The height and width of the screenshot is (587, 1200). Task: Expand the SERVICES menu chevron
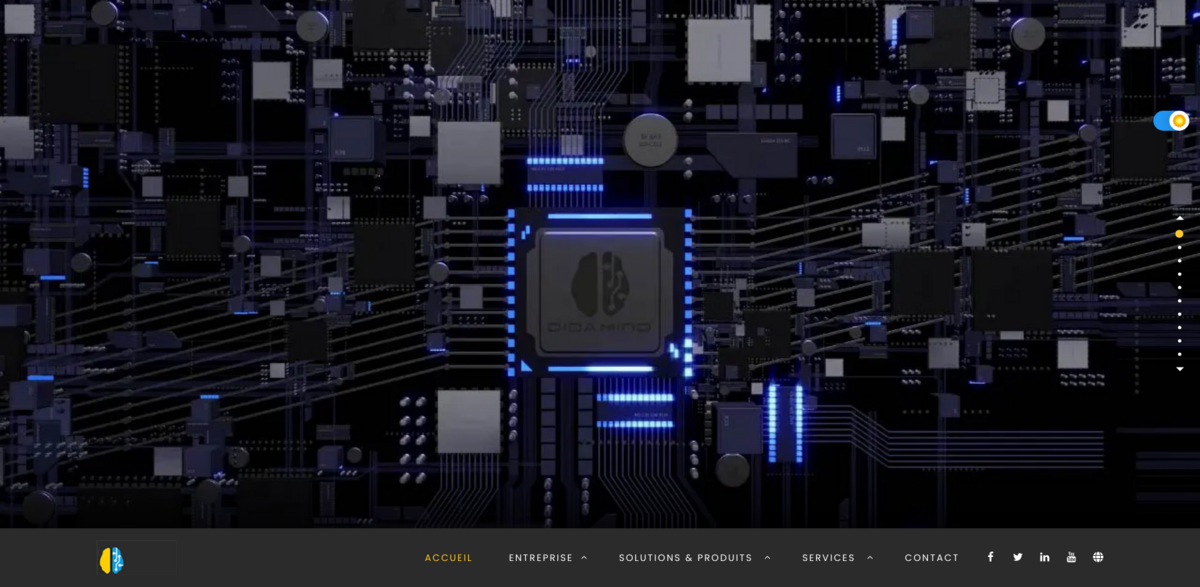pyautogui.click(x=870, y=558)
